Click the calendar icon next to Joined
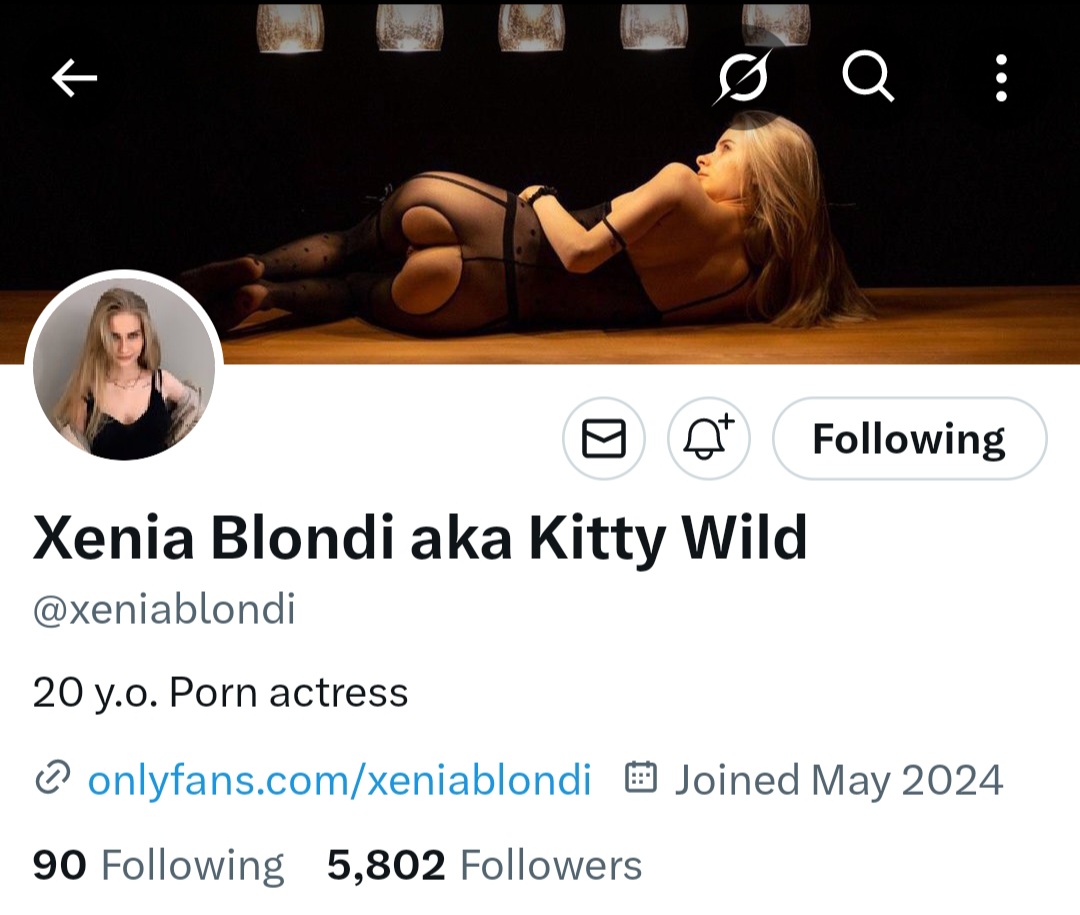Image resolution: width=1080 pixels, height=915 pixels. [x=640, y=778]
